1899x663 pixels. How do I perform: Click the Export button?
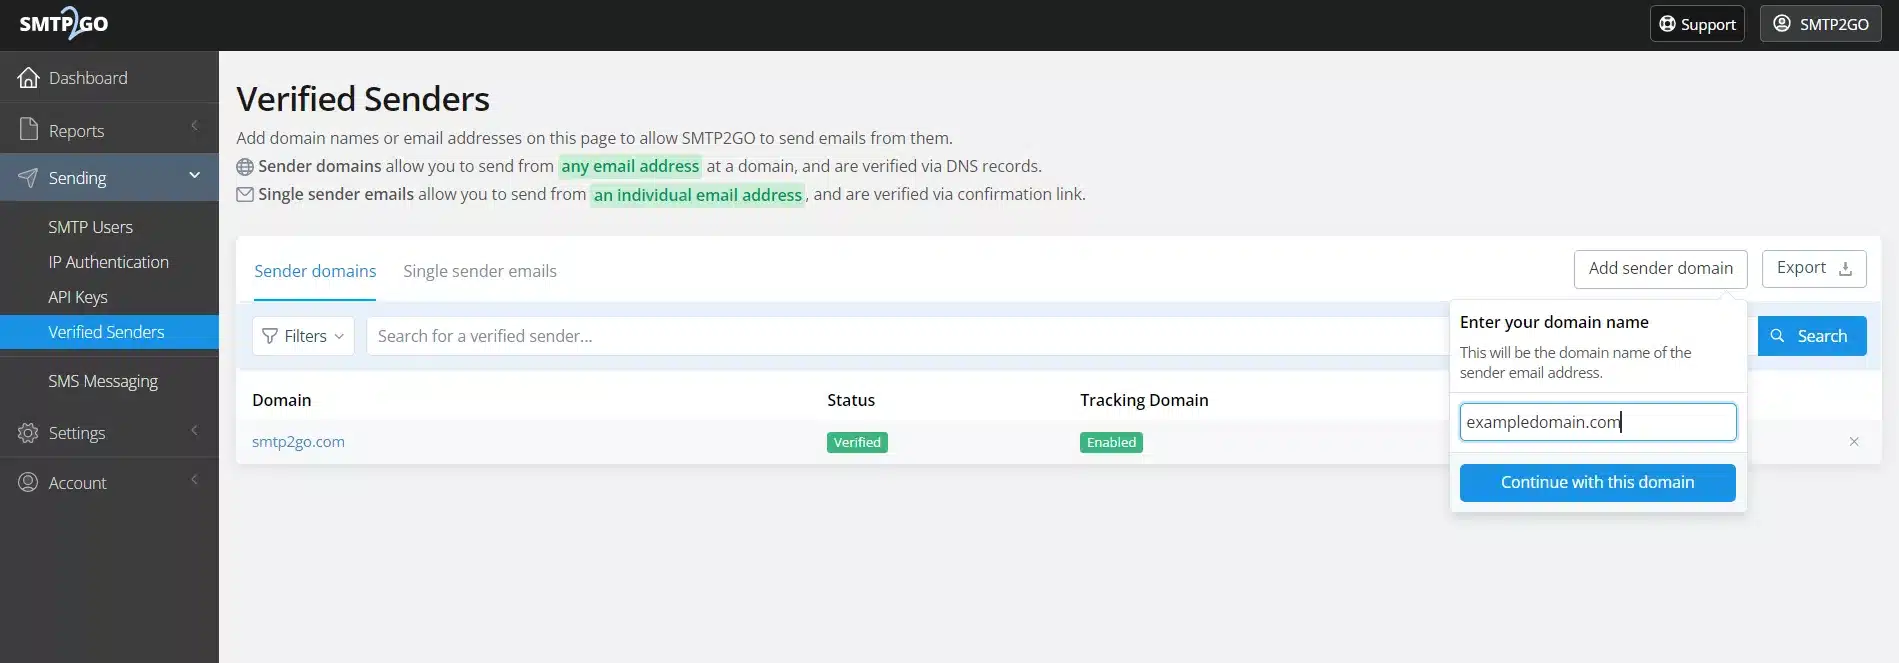(x=1813, y=268)
